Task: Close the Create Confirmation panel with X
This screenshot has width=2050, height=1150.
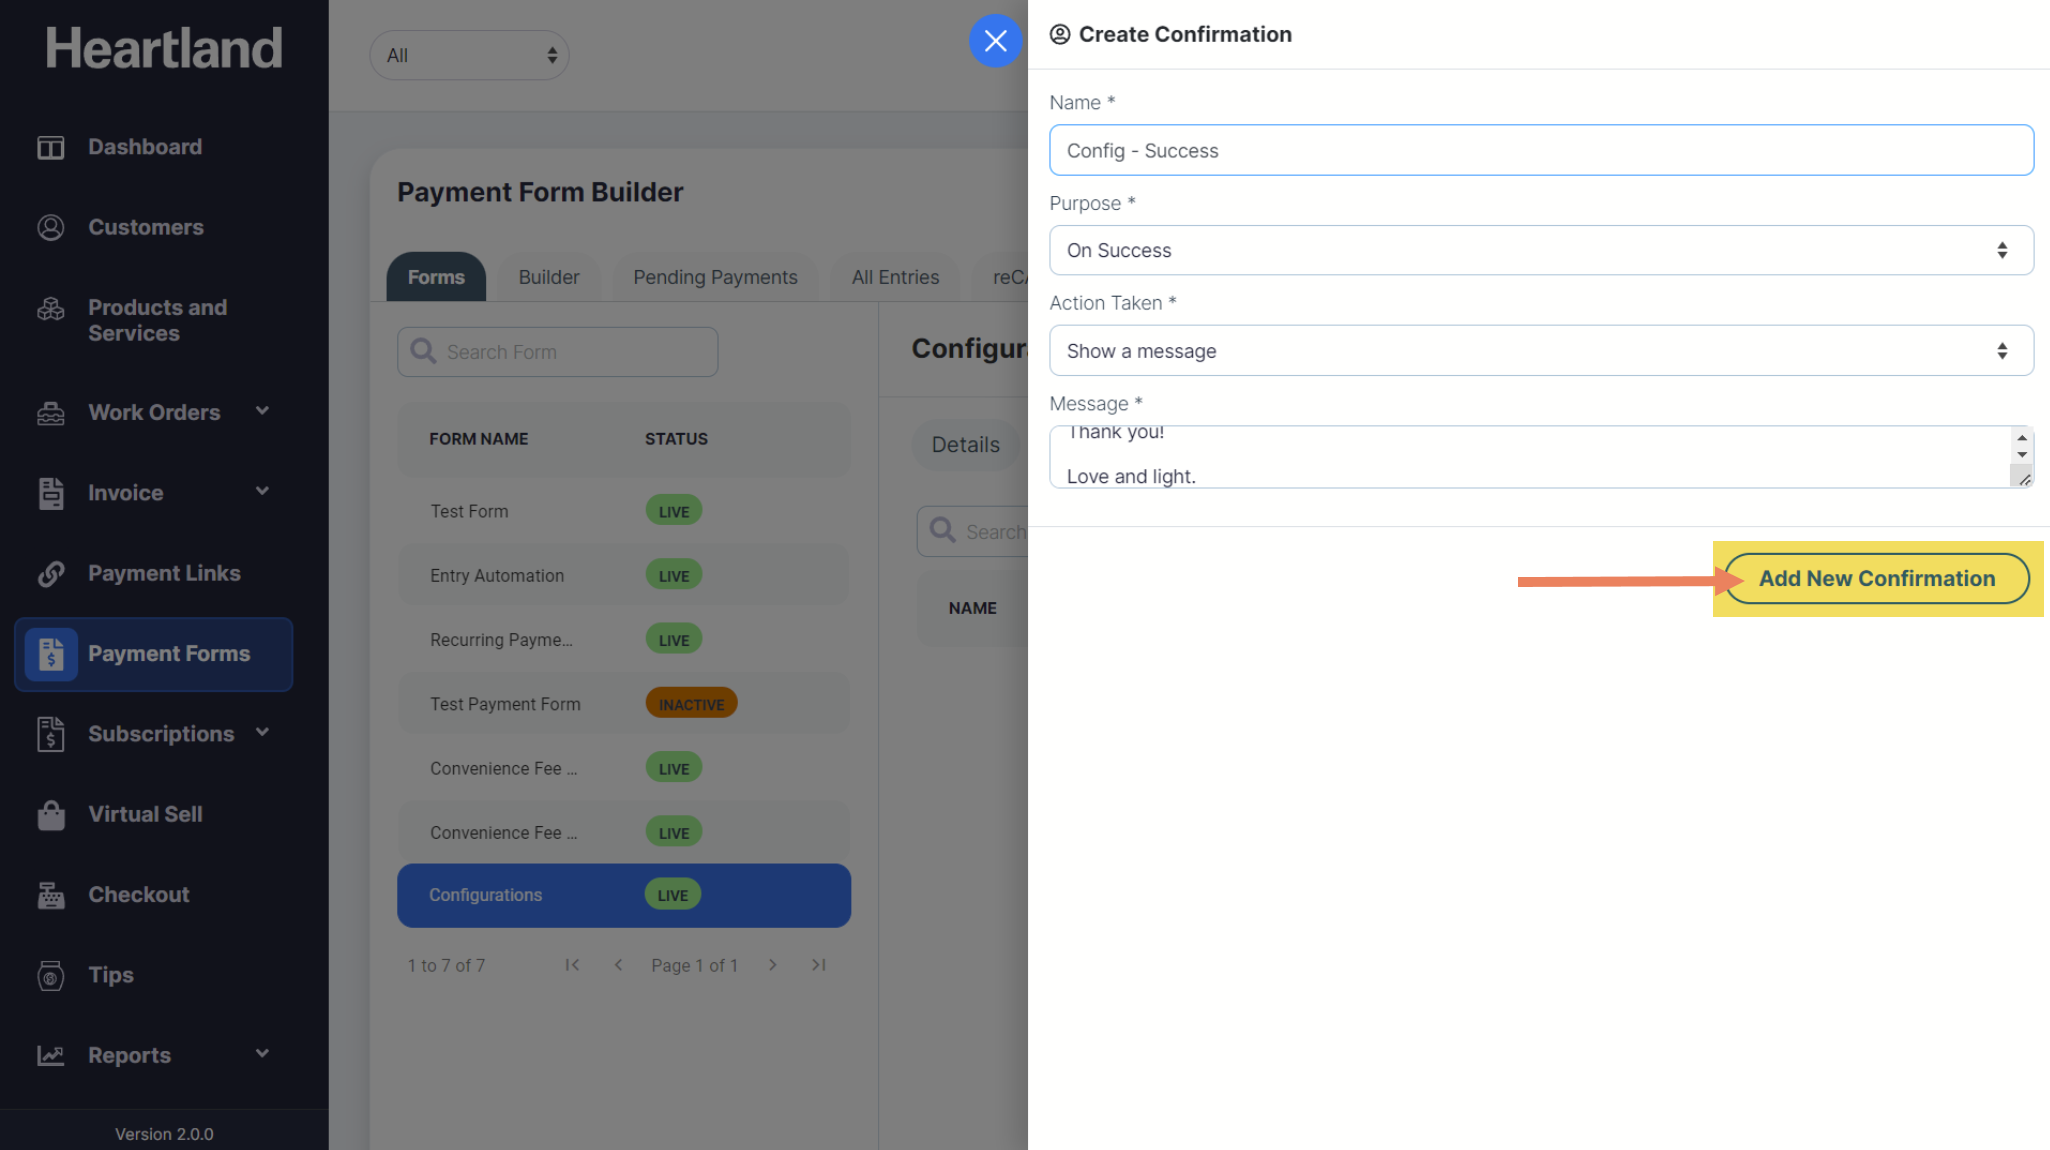Action: (994, 41)
